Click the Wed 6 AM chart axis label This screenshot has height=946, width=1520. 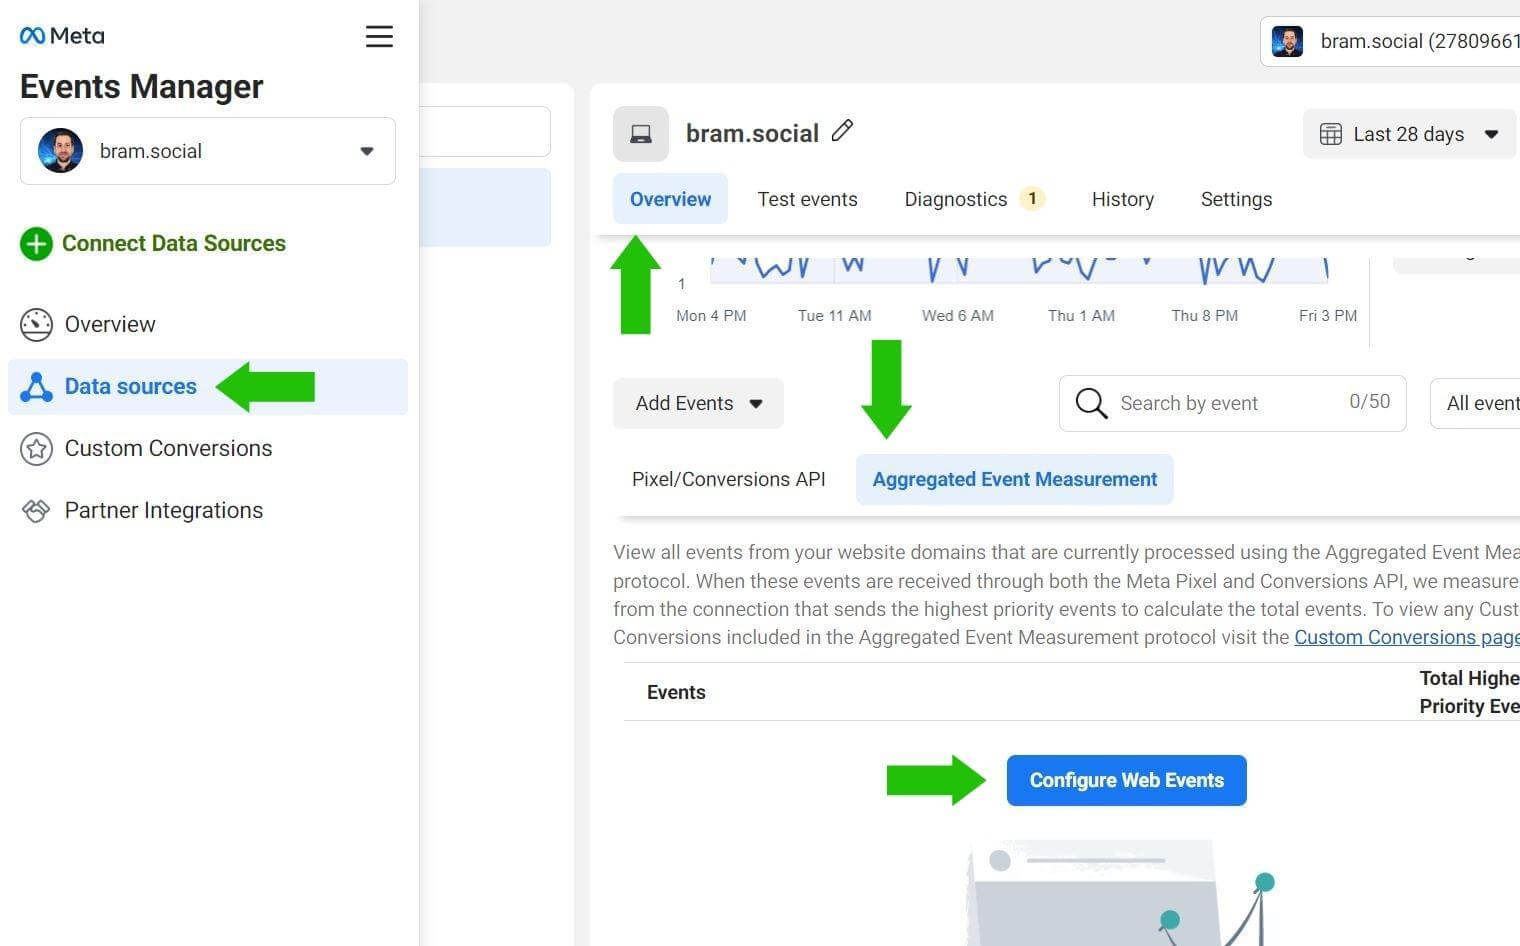tap(958, 316)
